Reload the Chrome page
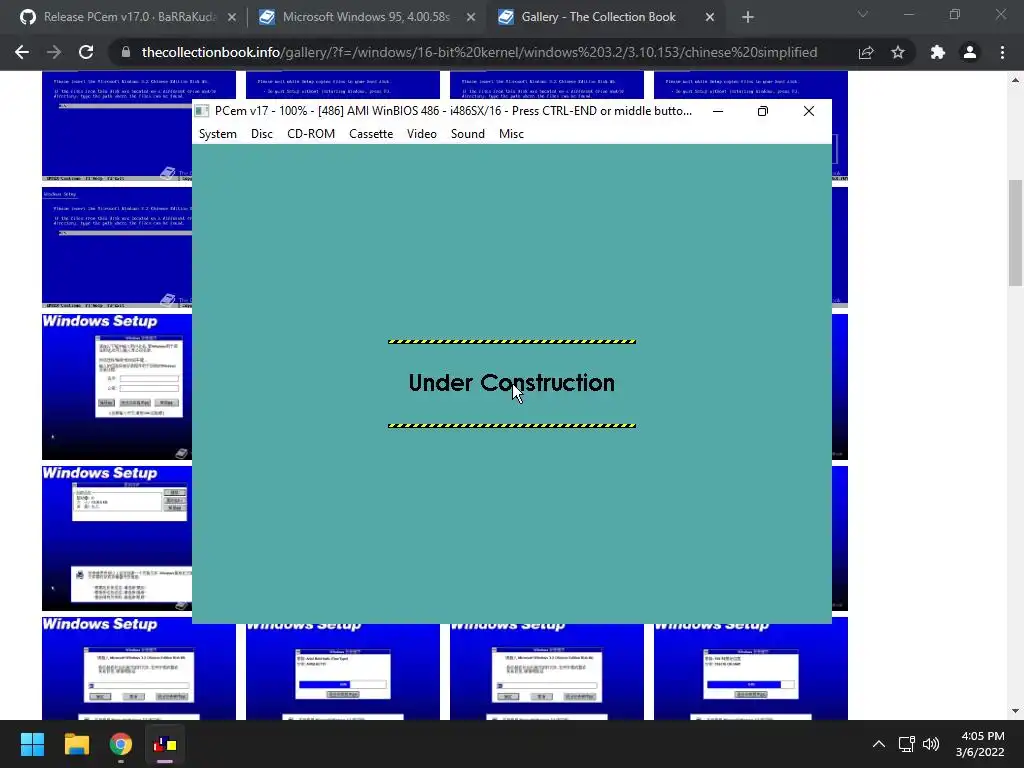The width and height of the screenshot is (1024, 768). (86, 52)
